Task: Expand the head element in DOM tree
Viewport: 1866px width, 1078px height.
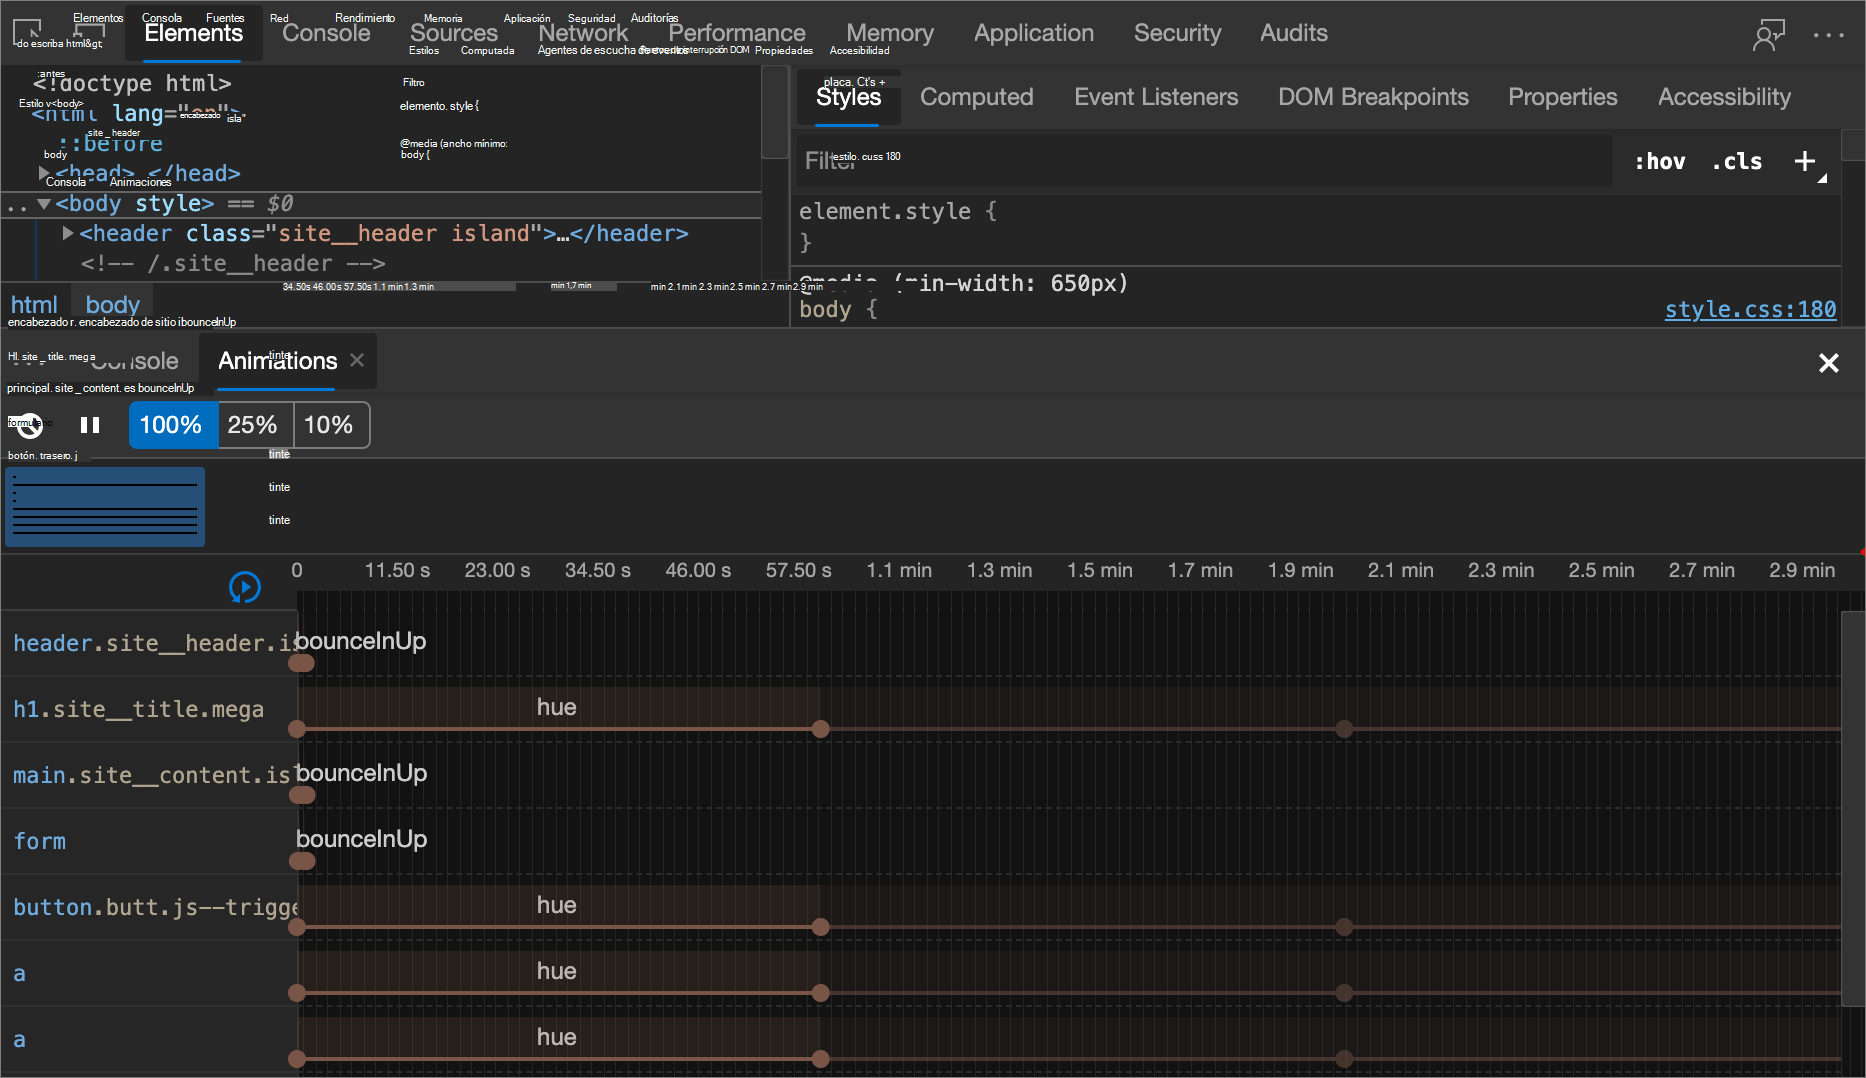Action: 44,173
